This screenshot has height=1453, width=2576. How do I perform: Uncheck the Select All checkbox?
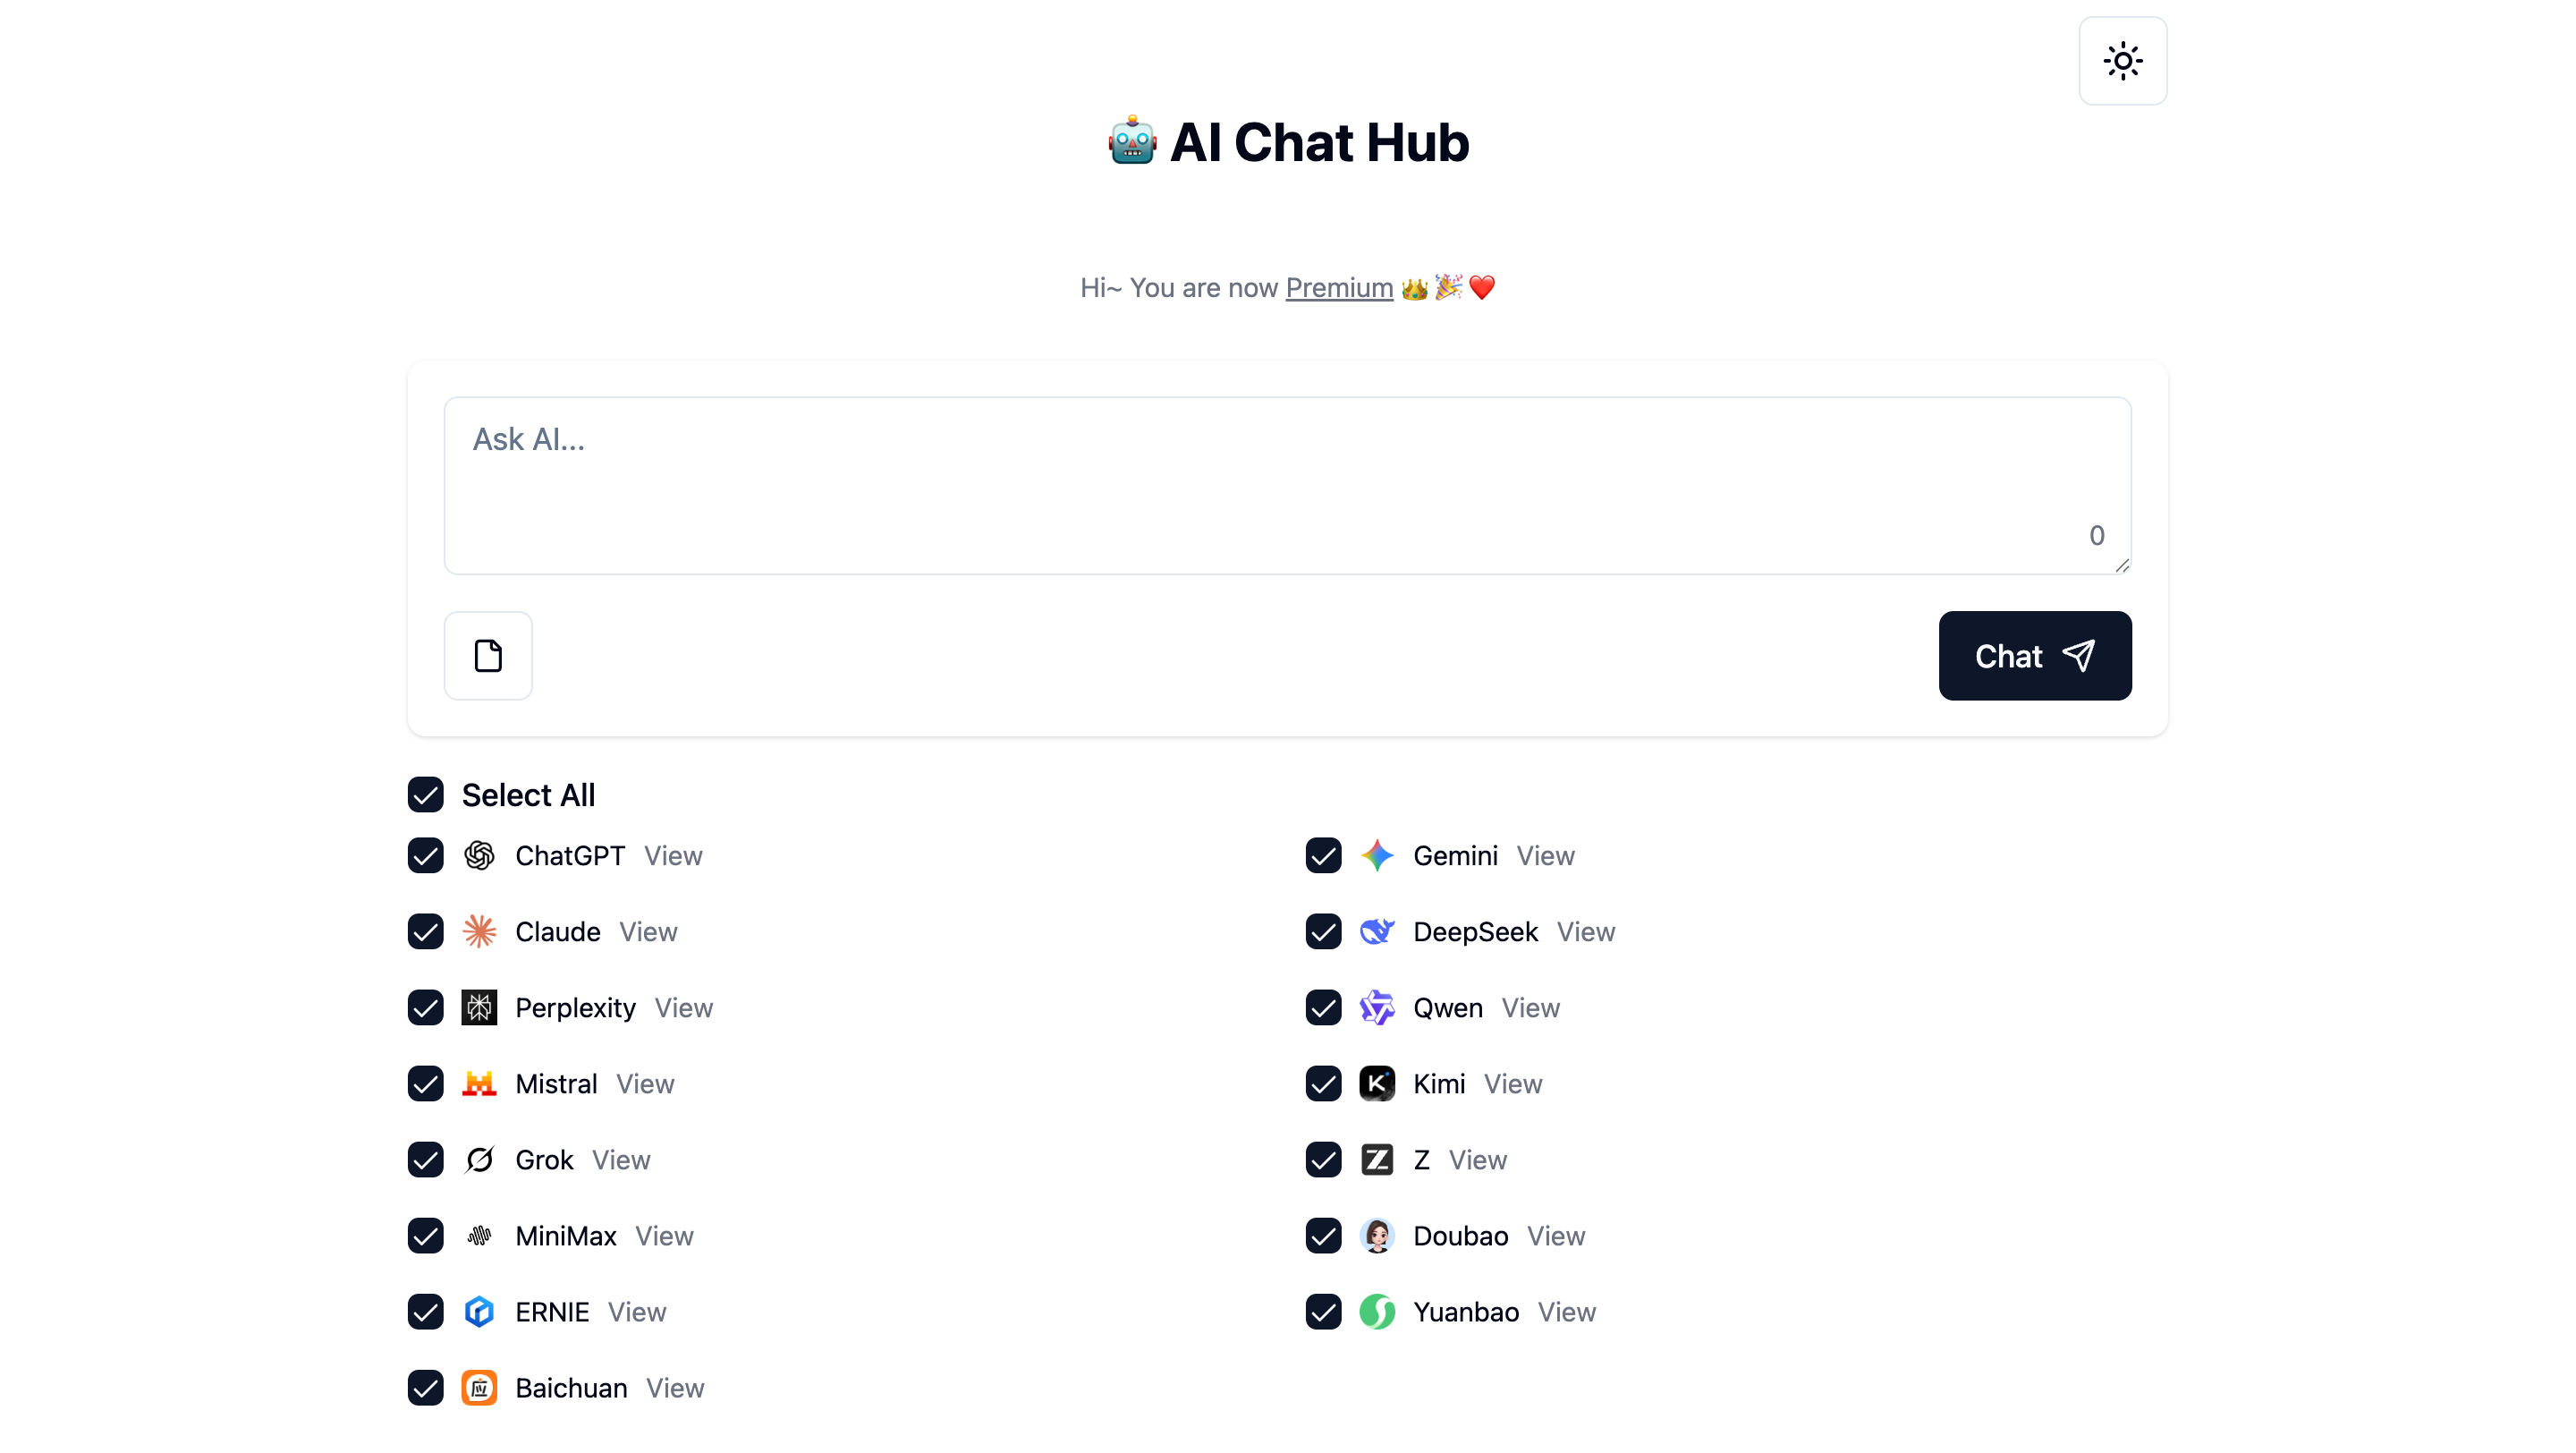pos(426,795)
